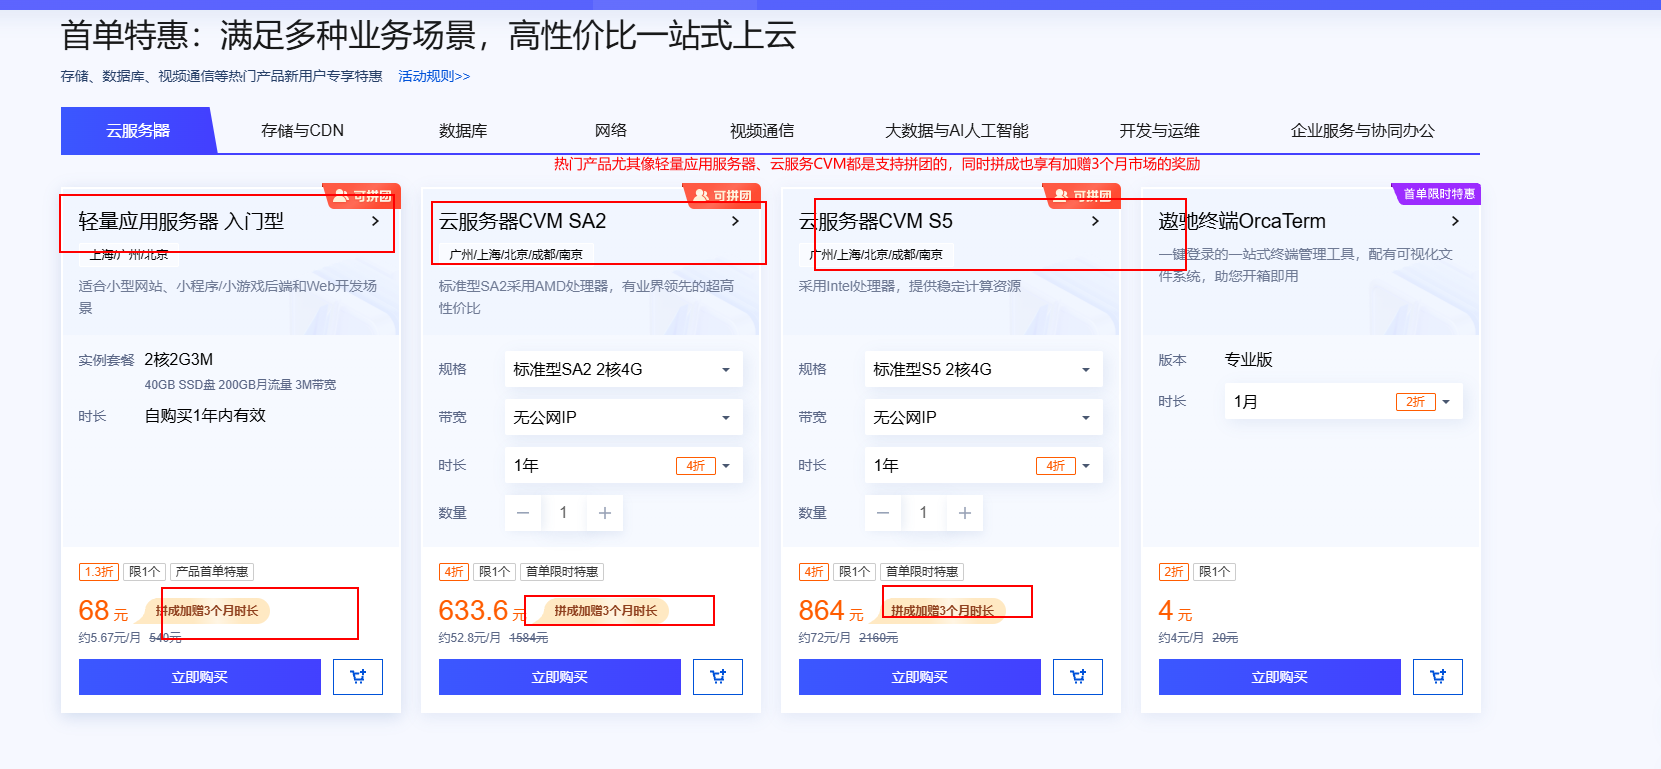Expand SA2 带宽 无公网IP dropdown
Image resolution: width=1661 pixels, height=769 pixels.
624,417
